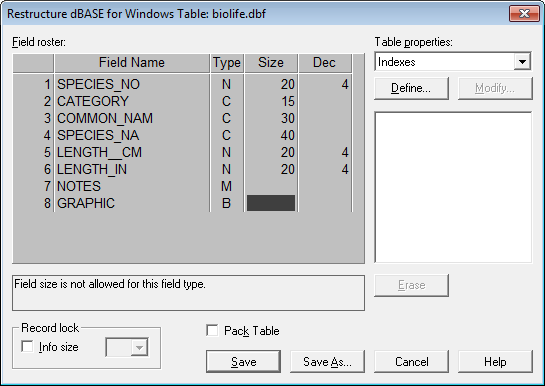Click the Type cell C of CATEGORY
Screen dimensions: 545x386
pyautogui.click(x=226, y=101)
